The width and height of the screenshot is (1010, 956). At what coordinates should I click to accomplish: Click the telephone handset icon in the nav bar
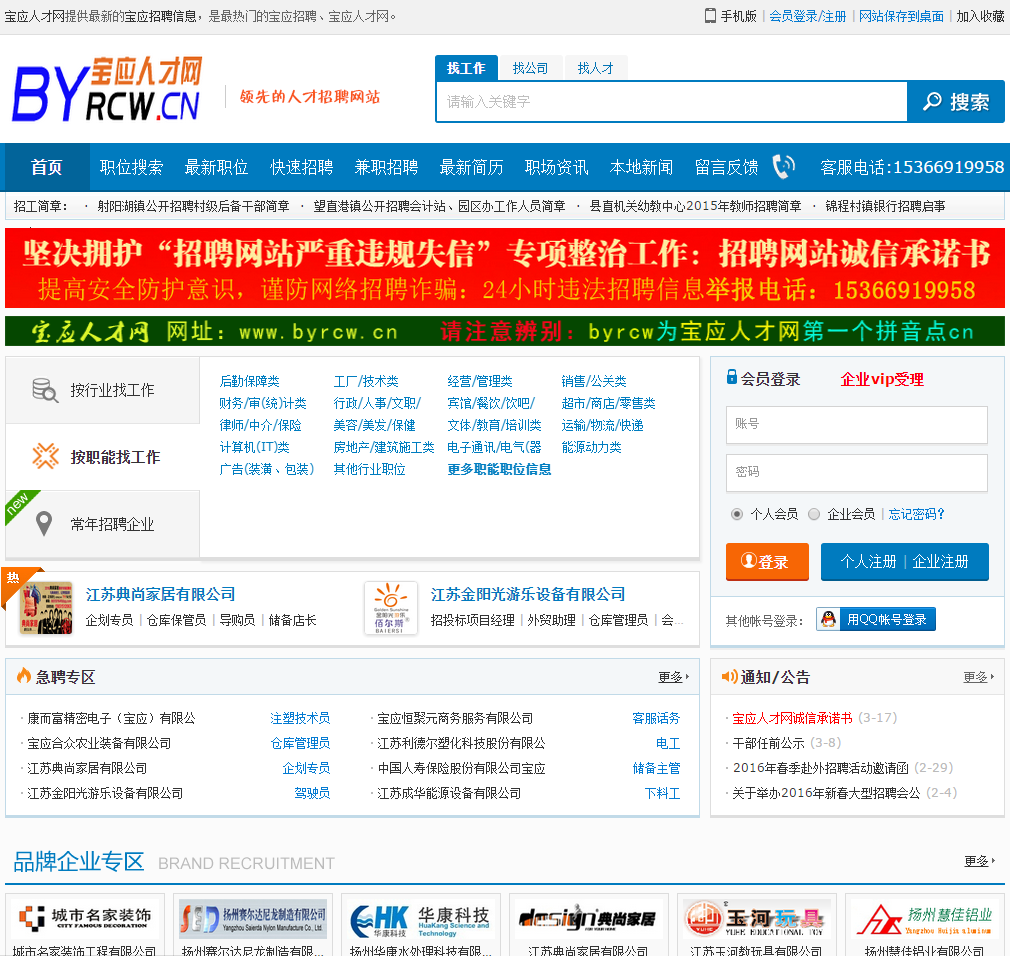[x=783, y=167]
